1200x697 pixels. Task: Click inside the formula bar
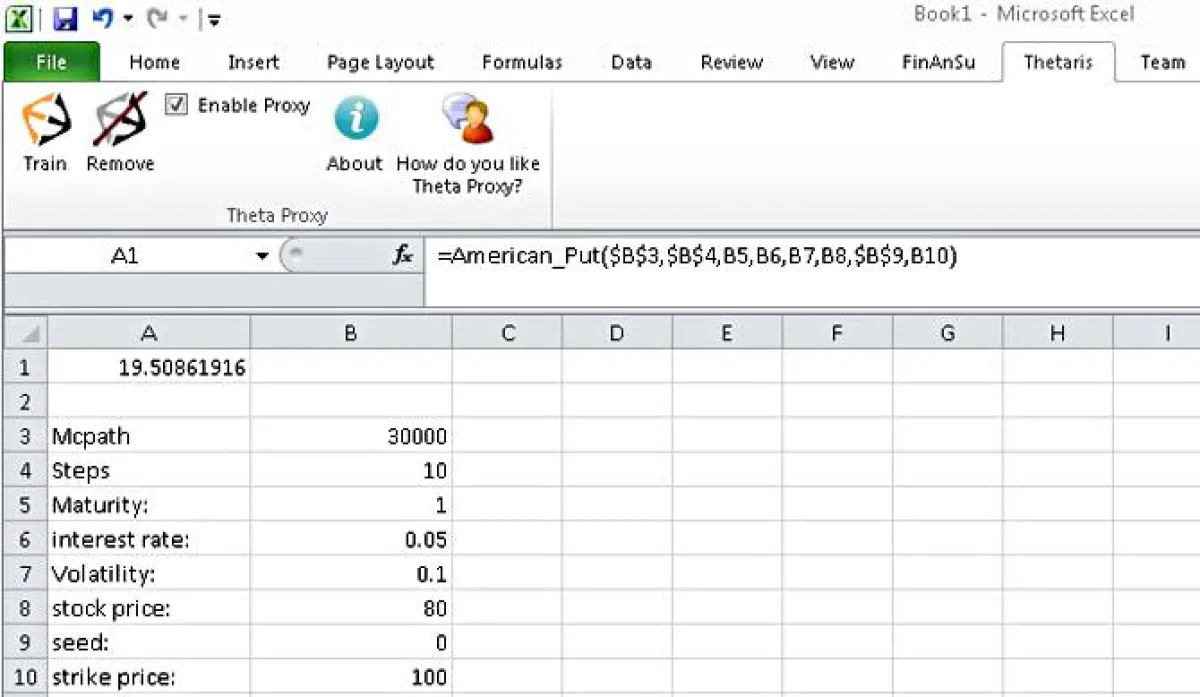pos(700,256)
